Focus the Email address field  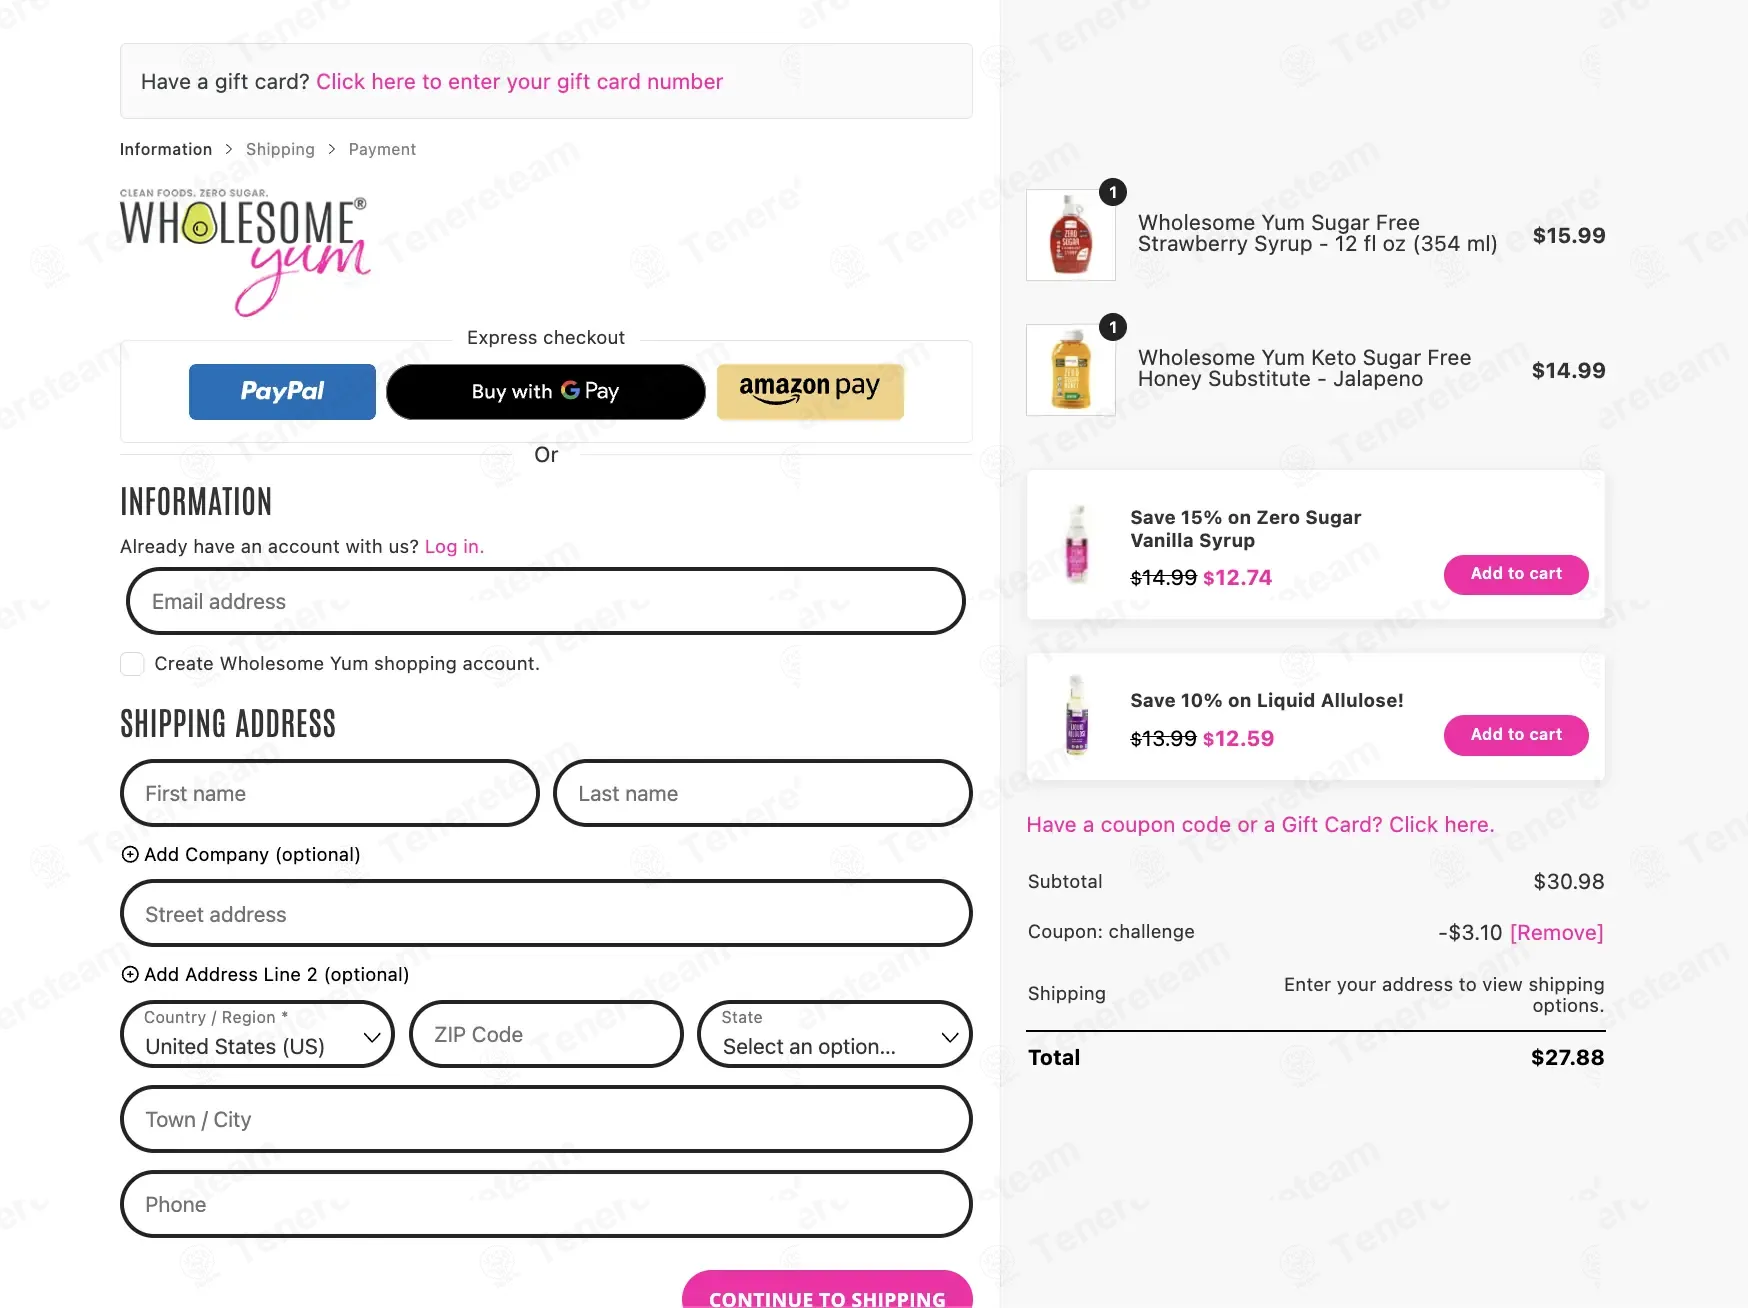click(x=546, y=601)
